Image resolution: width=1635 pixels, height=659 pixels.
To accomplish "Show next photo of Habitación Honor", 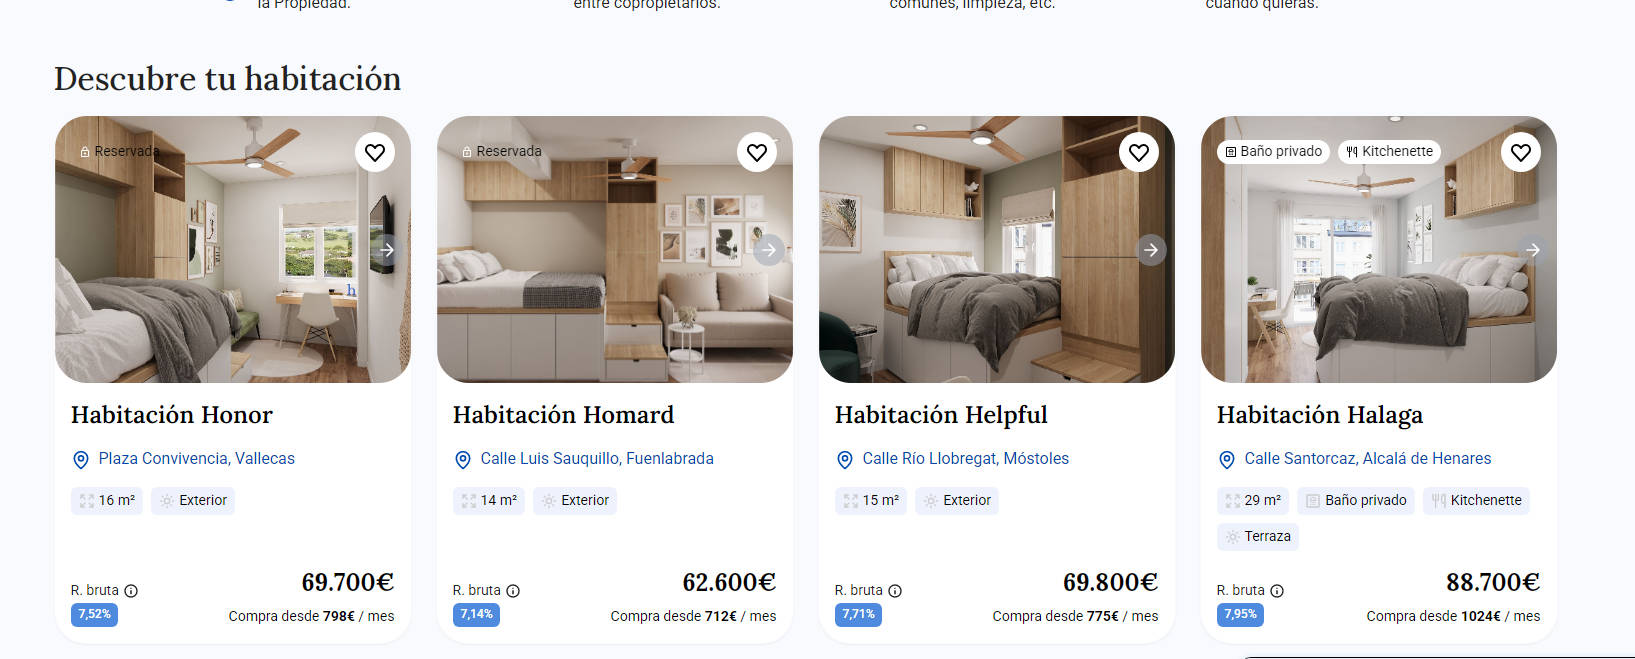I will click(387, 250).
